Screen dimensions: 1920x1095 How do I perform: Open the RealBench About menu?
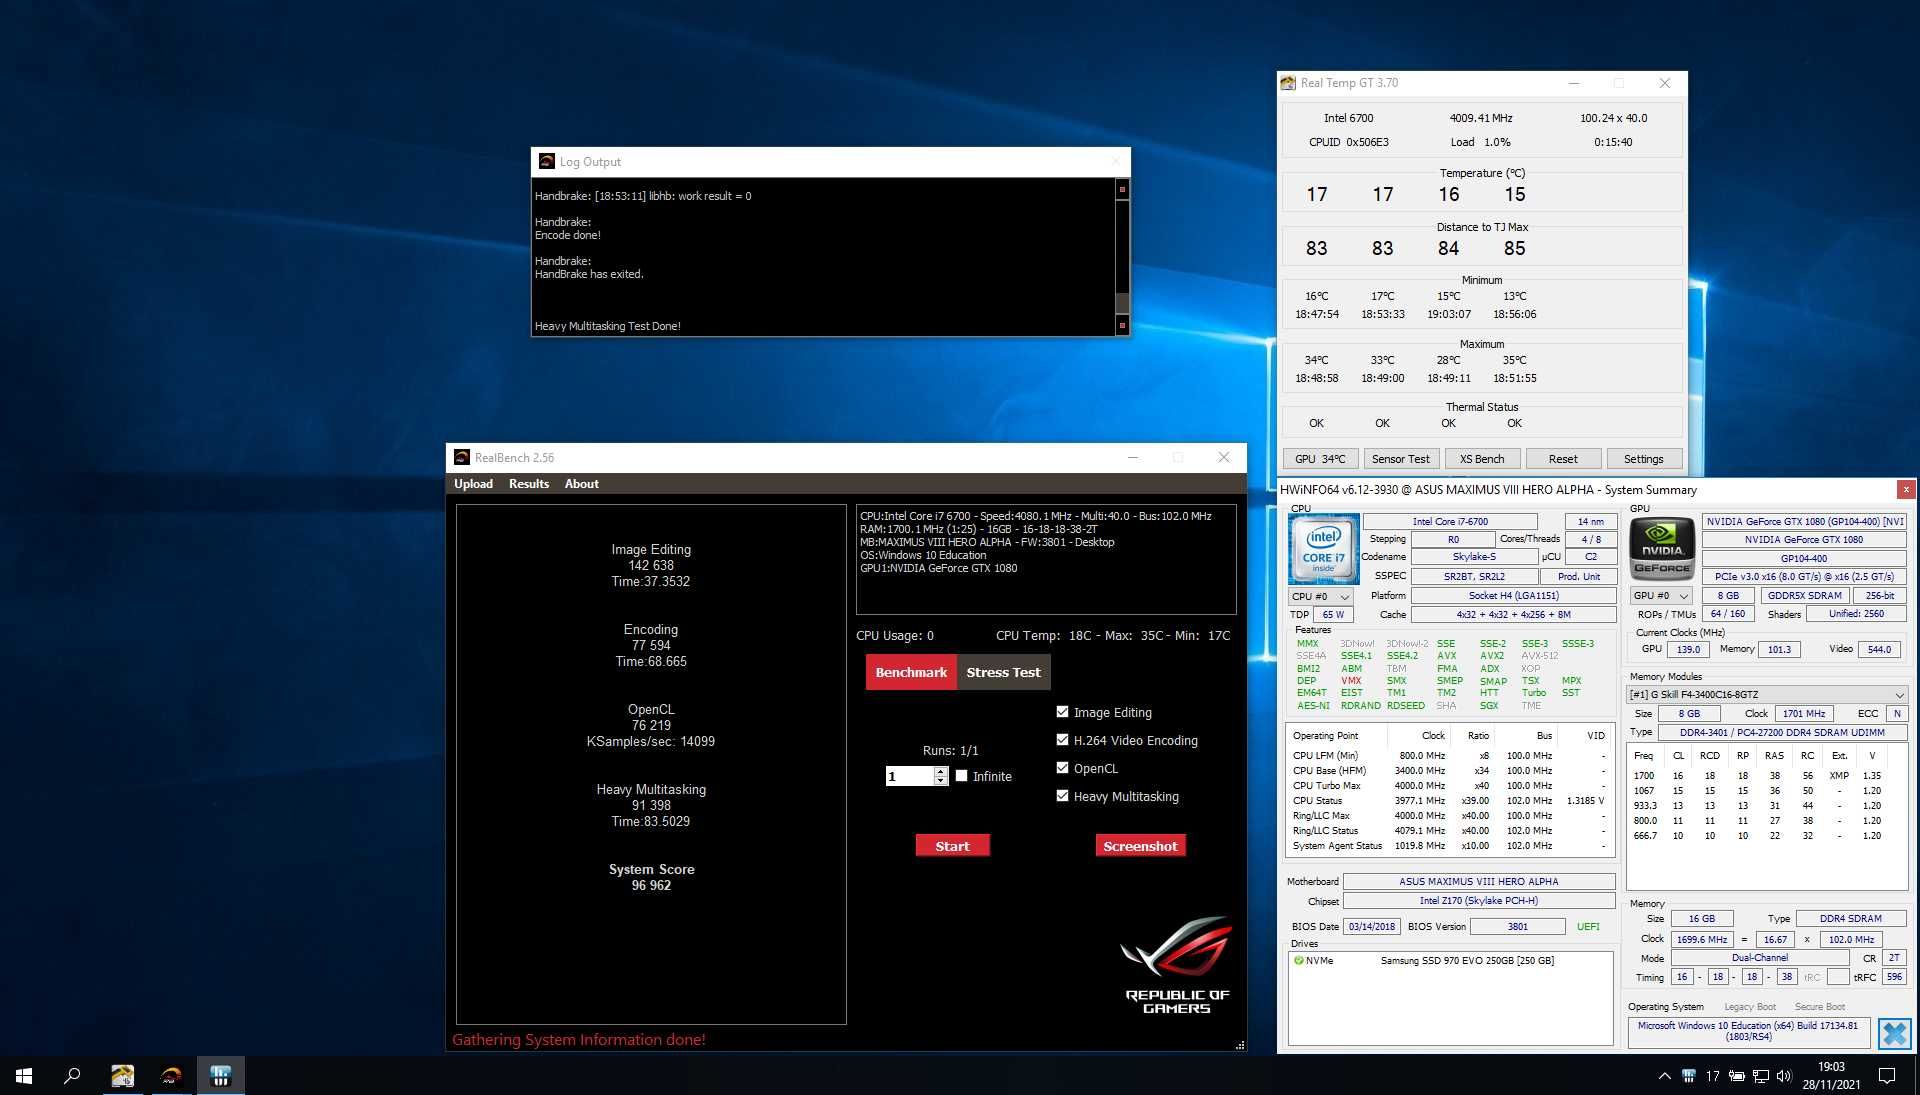click(582, 484)
